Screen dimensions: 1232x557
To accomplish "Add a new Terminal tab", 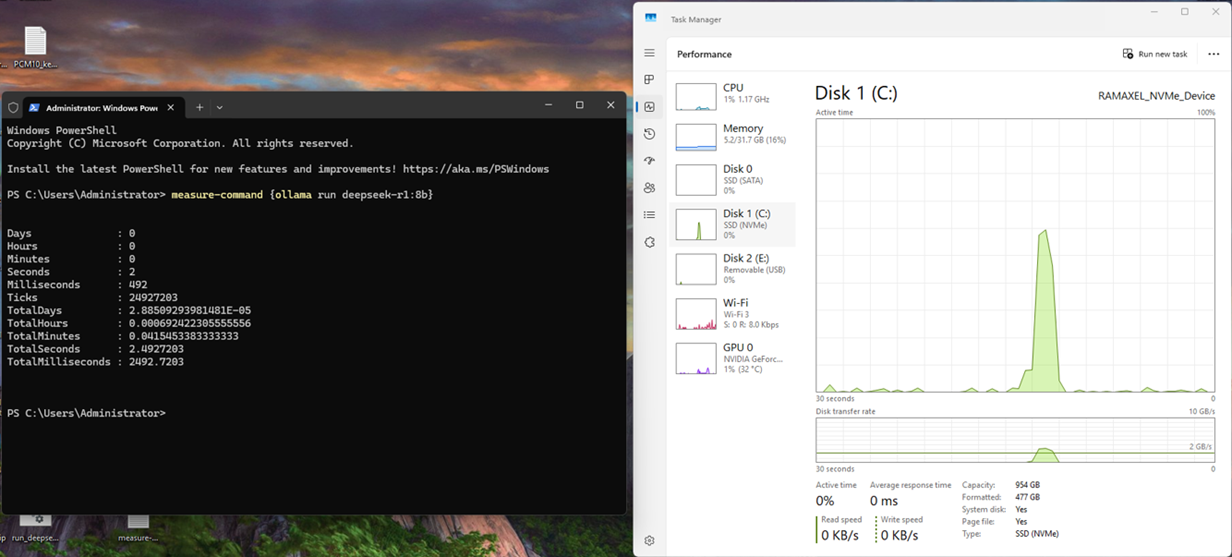I will (x=199, y=107).
